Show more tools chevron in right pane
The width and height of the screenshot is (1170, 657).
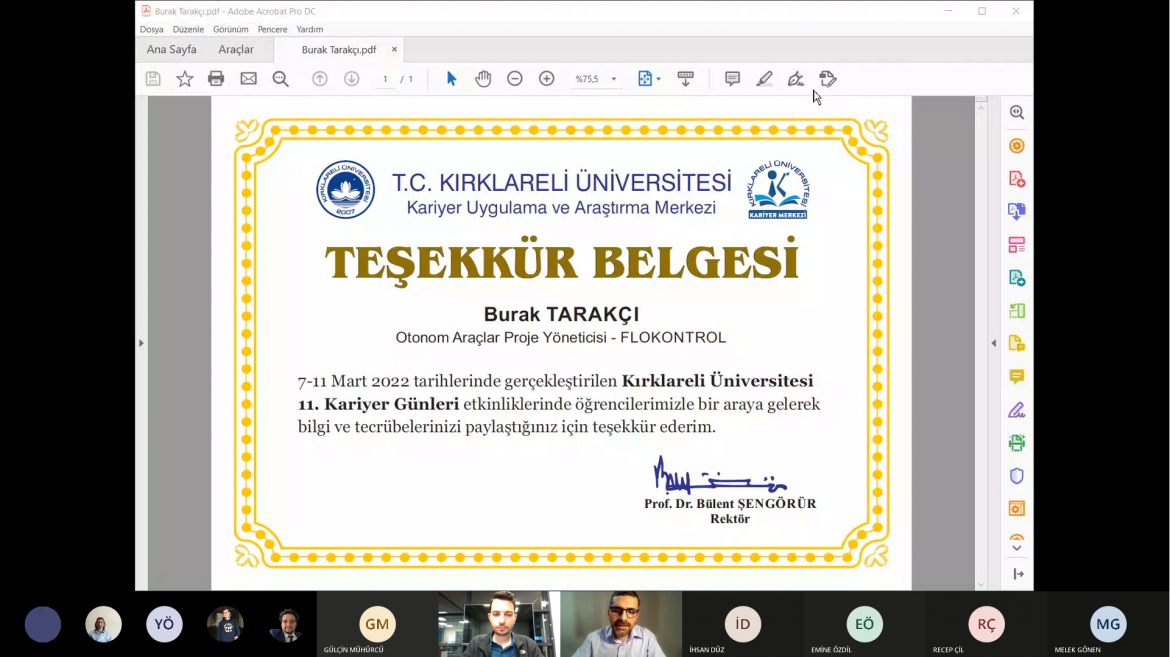1016,548
